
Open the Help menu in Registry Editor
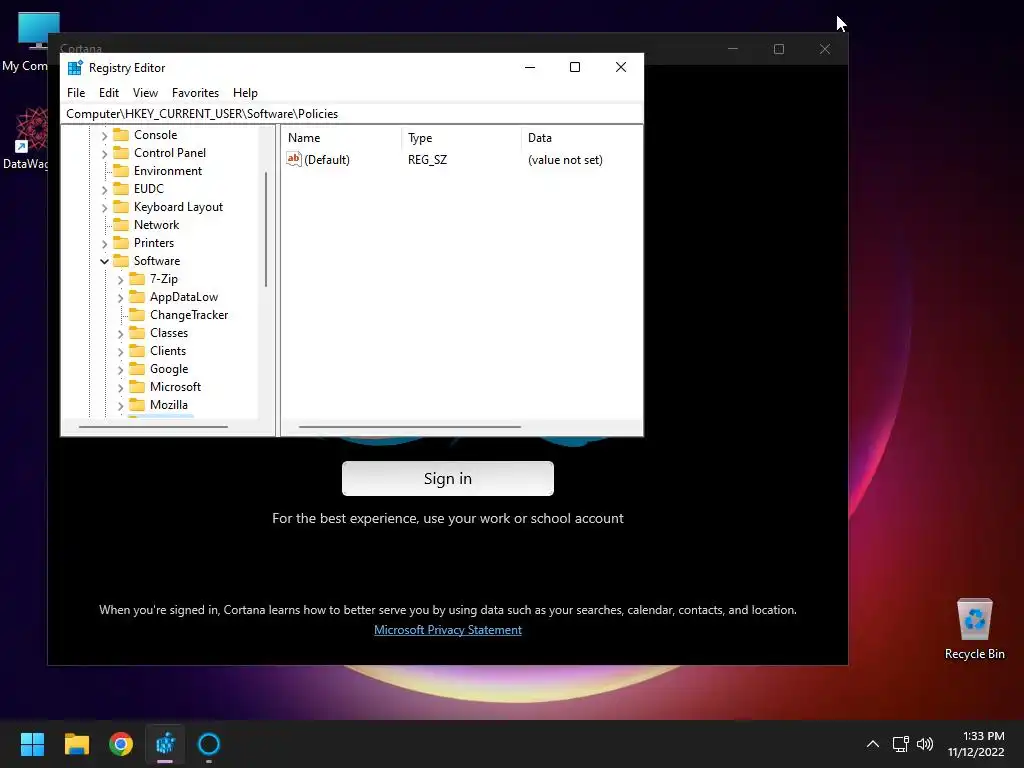click(x=245, y=93)
